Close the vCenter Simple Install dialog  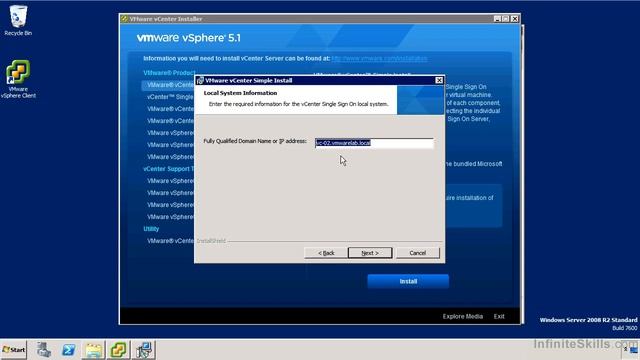pyautogui.click(x=439, y=80)
